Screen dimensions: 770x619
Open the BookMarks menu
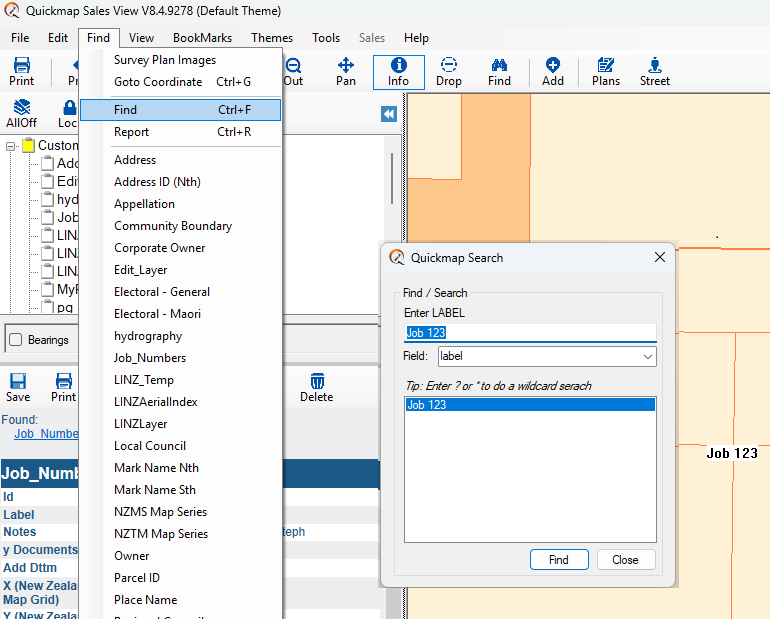[x=202, y=38]
